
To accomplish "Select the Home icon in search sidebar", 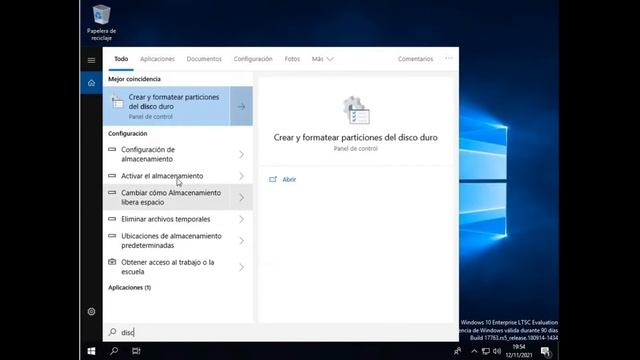I will [x=91, y=83].
